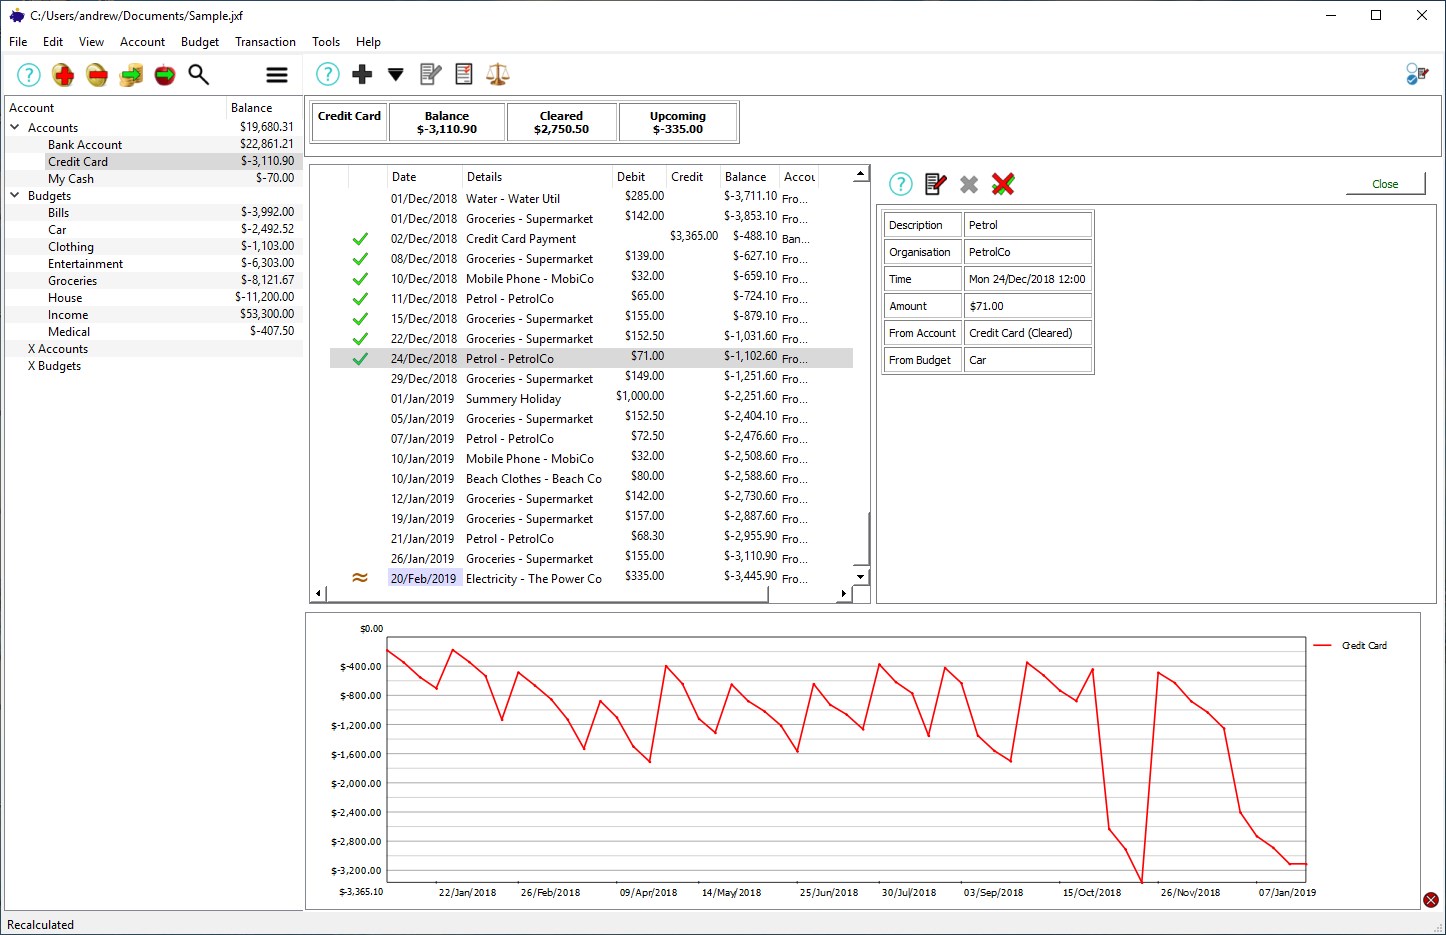
Task: Toggle cleared tick on Credit Card Payment row
Action: tap(360, 239)
